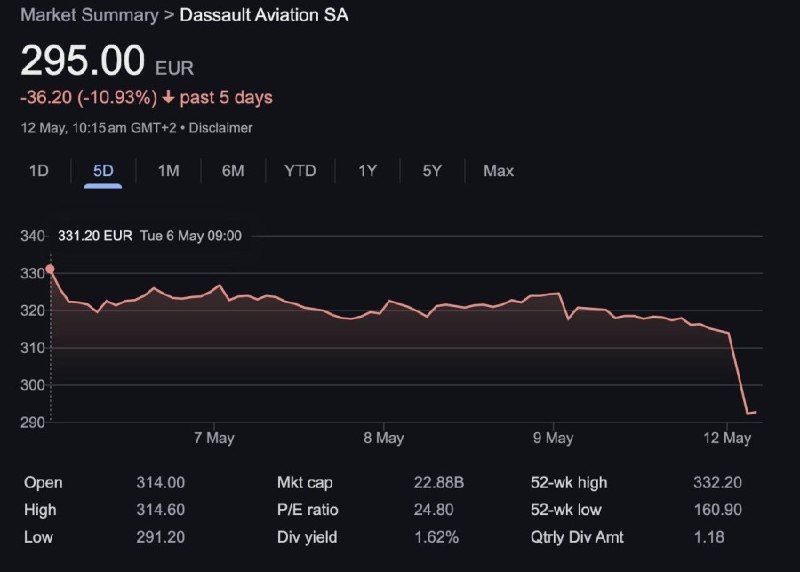Select the 1Y range tab
The width and height of the screenshot is (800, 572).
[367, 170]
